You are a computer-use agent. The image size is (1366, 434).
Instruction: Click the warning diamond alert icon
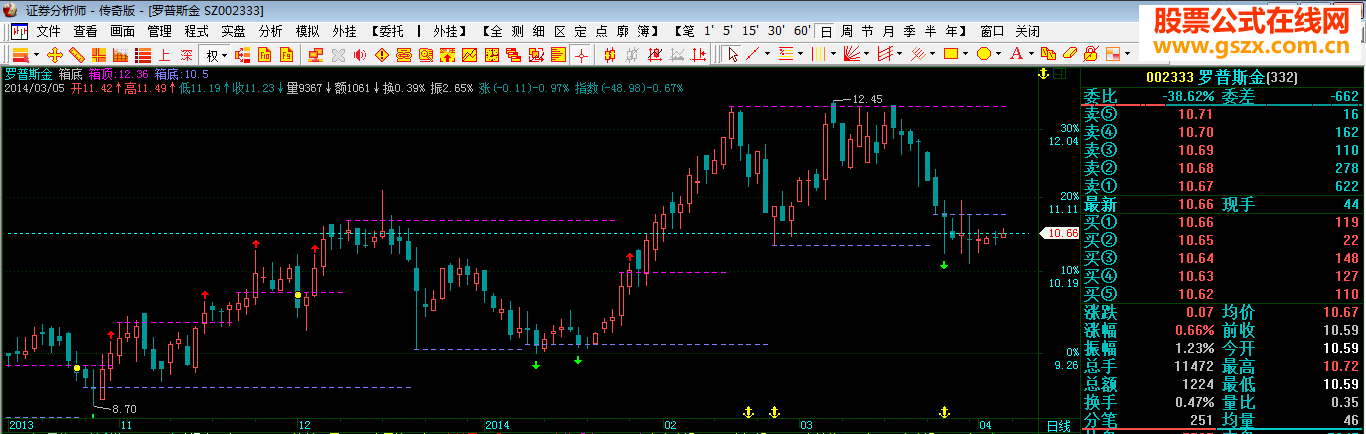pos(381,54)
